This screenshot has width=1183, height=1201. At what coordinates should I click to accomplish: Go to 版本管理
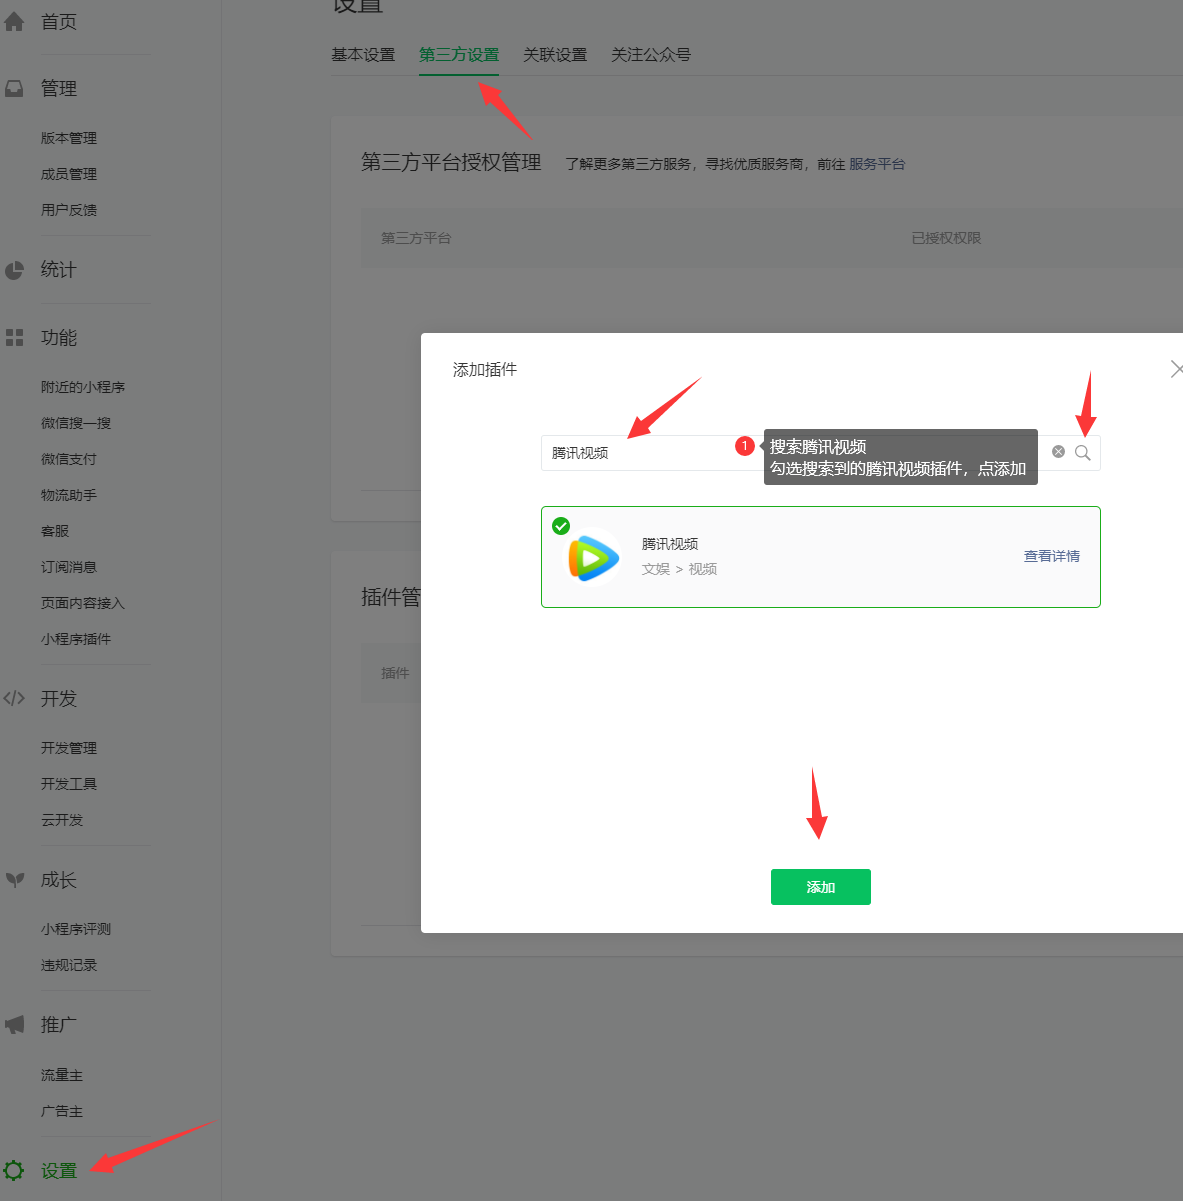pyautogui.click(x=69, y=138)
